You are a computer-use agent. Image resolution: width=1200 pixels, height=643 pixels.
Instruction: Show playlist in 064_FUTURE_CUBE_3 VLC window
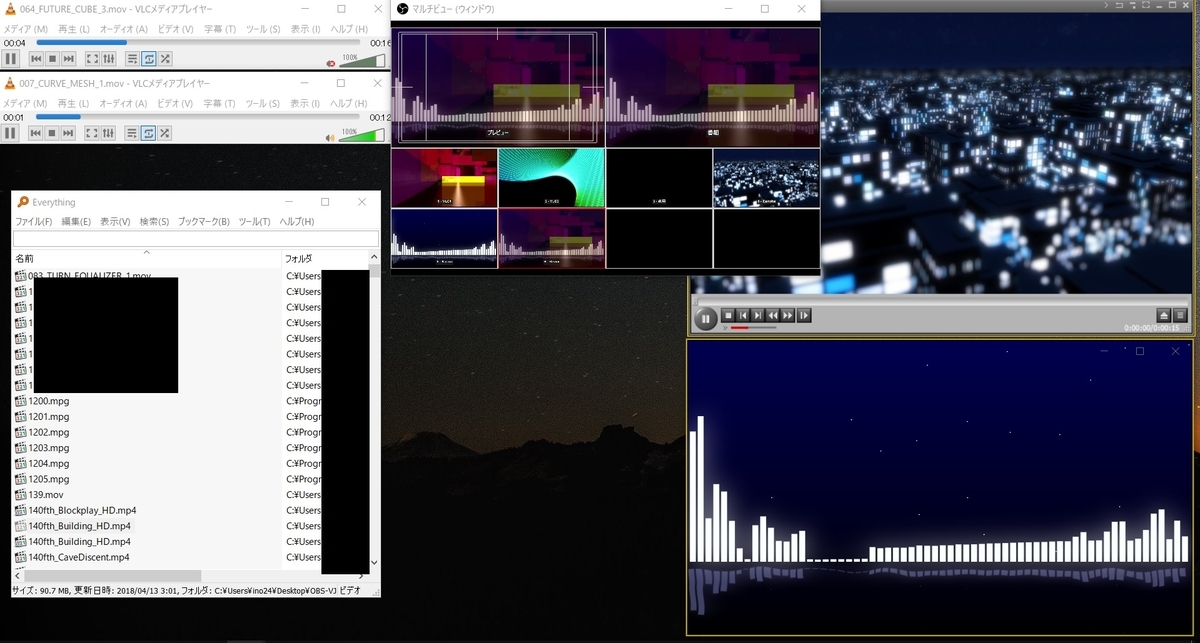(x=132, y=60)
